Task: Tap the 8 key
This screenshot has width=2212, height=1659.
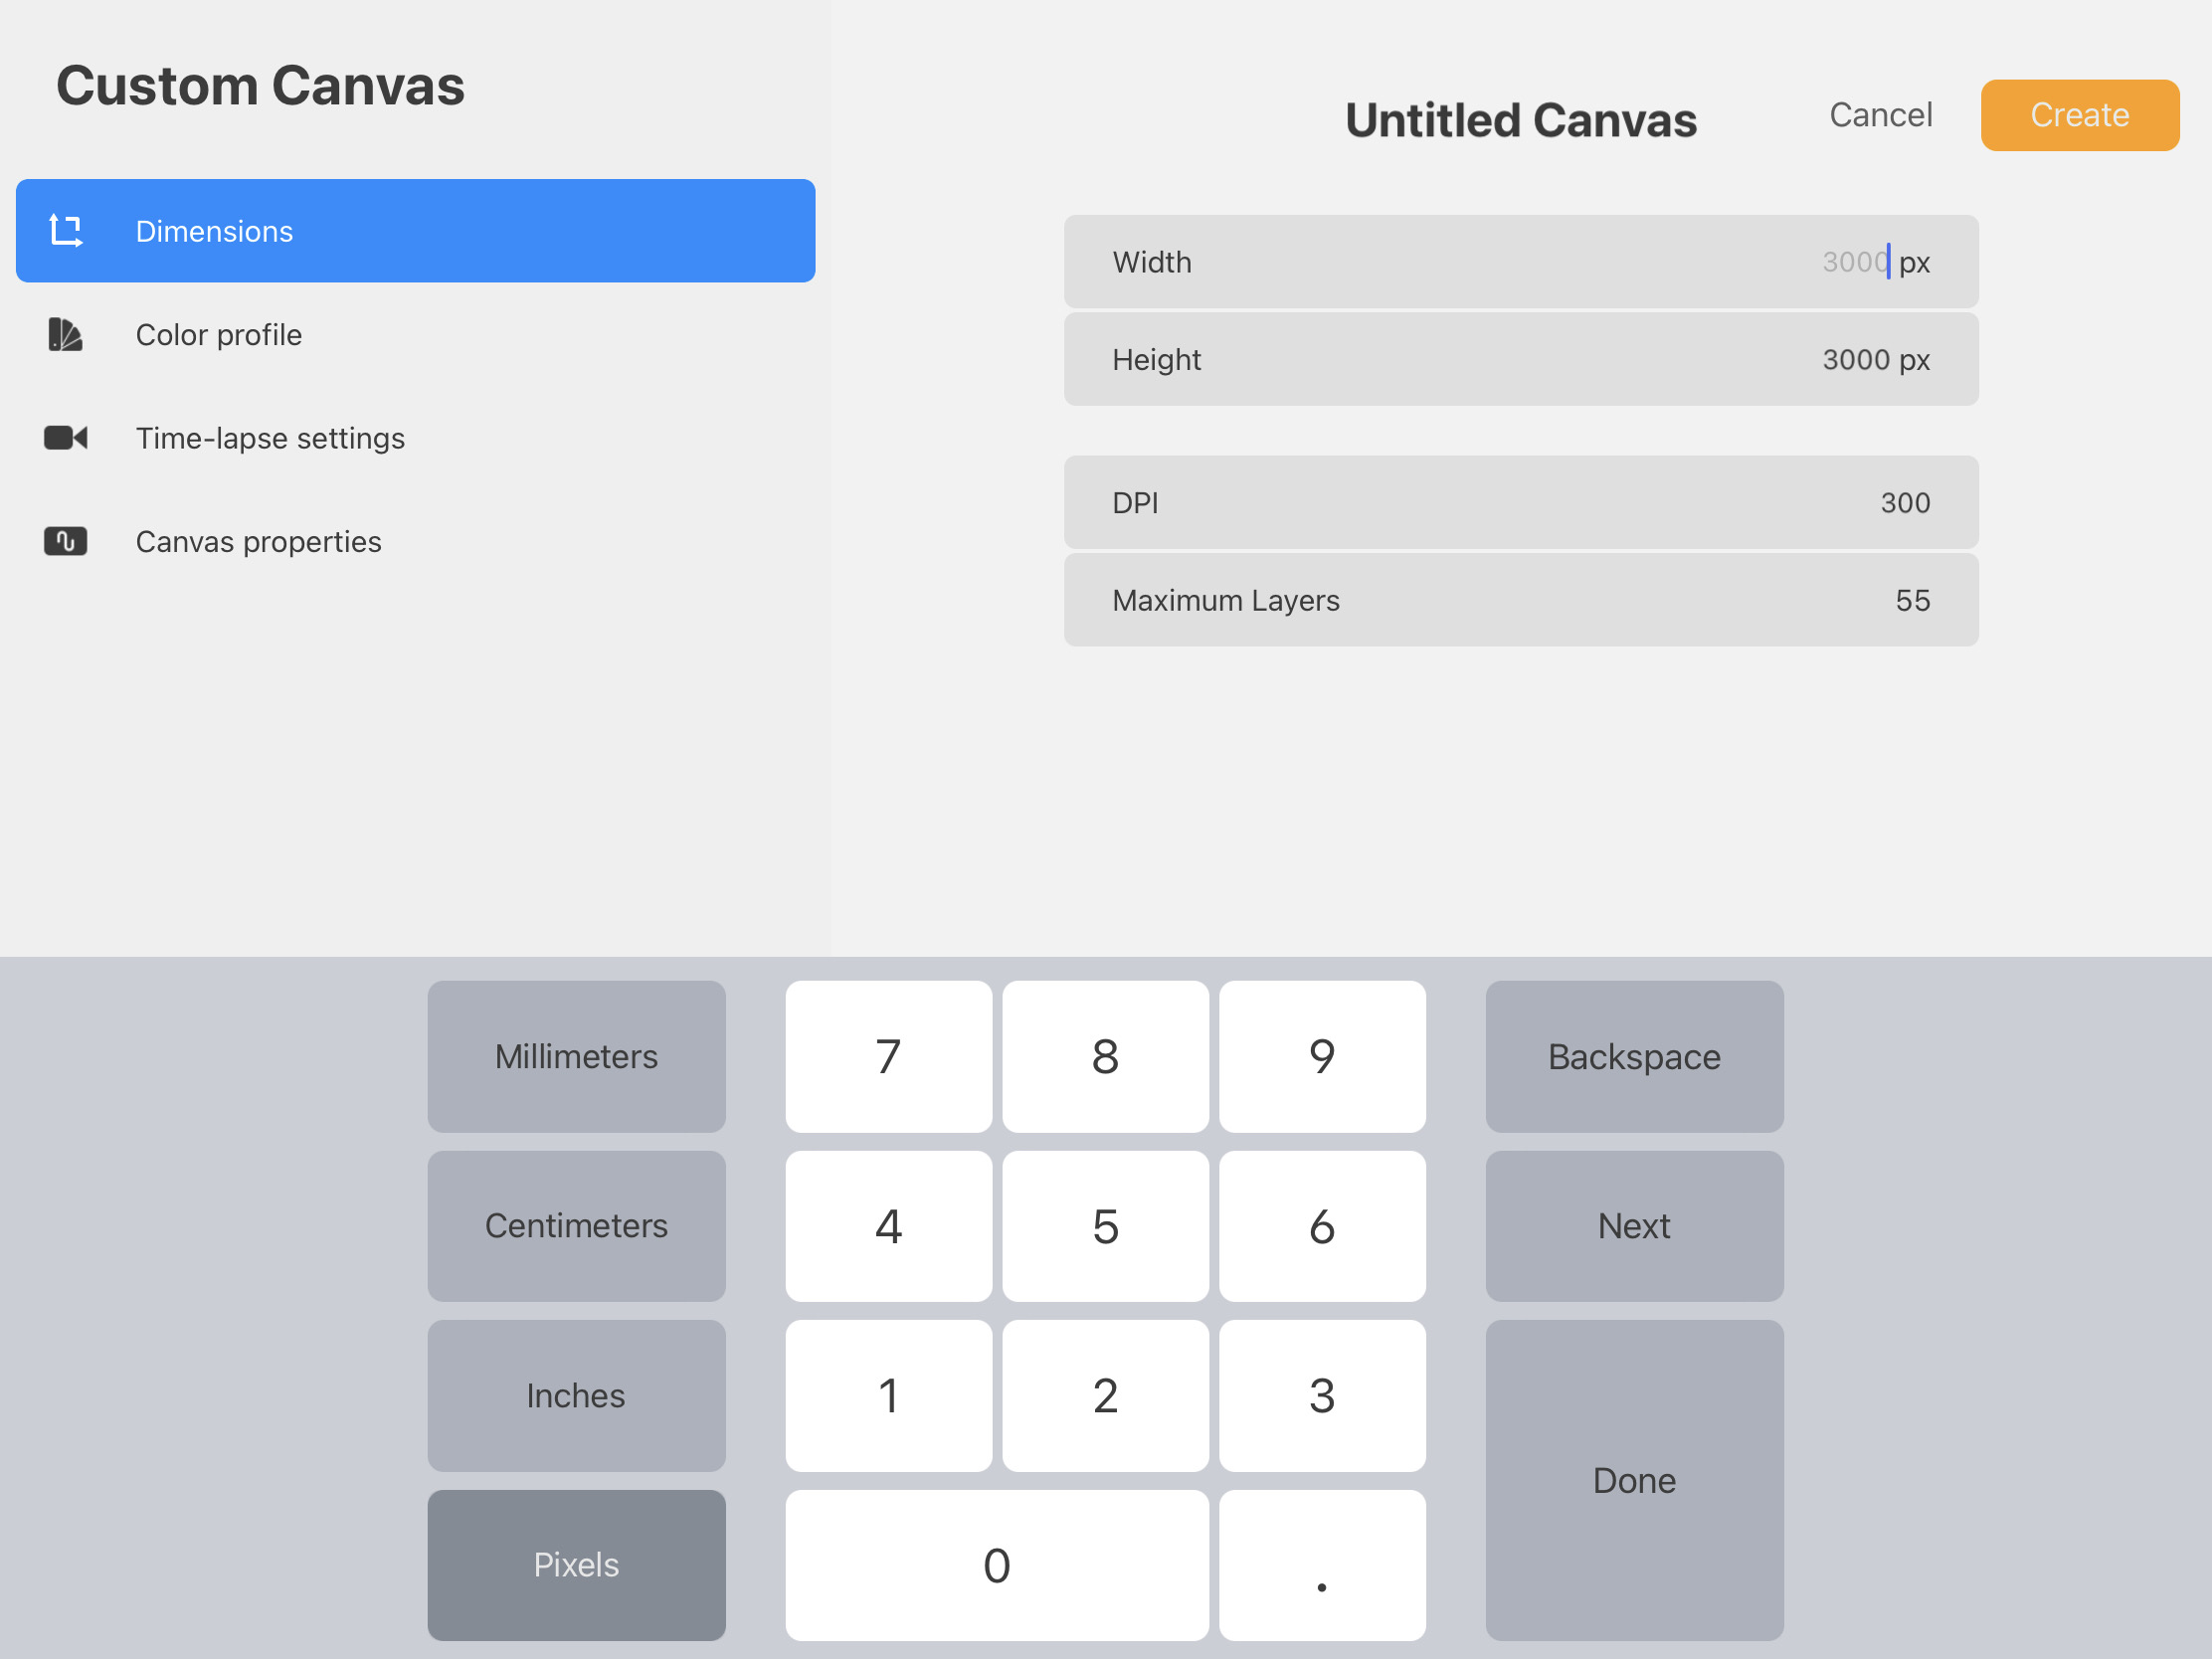Action: pyautogui.click(x=1105, y=1057)
